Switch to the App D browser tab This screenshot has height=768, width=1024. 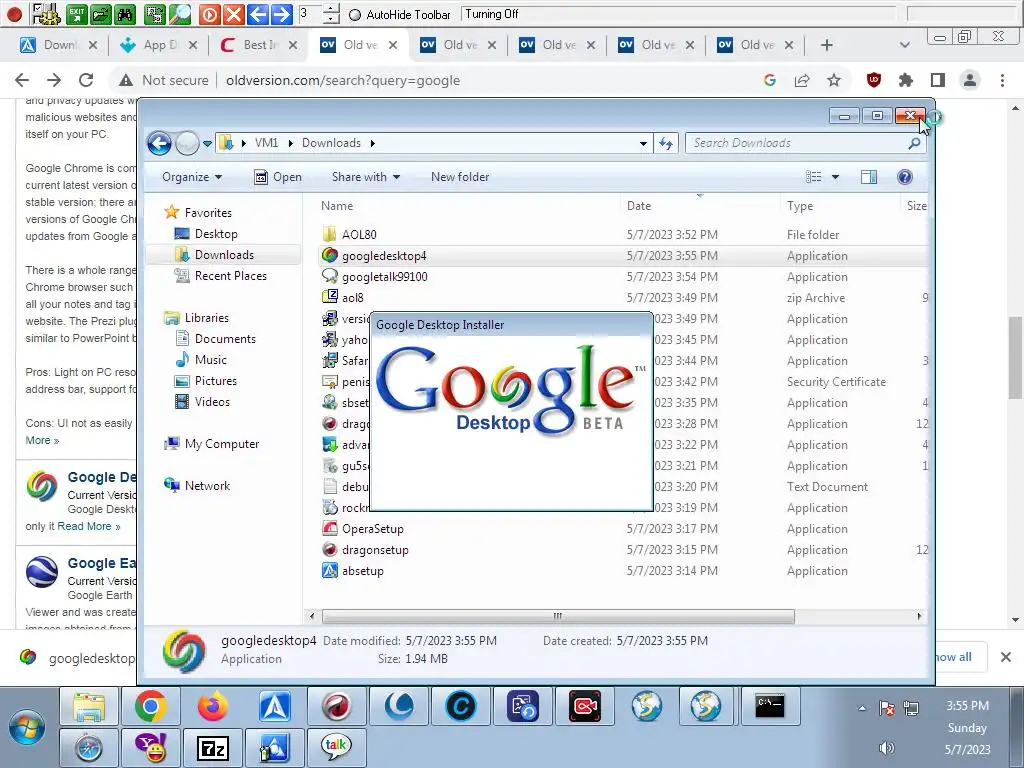point(157,45)
